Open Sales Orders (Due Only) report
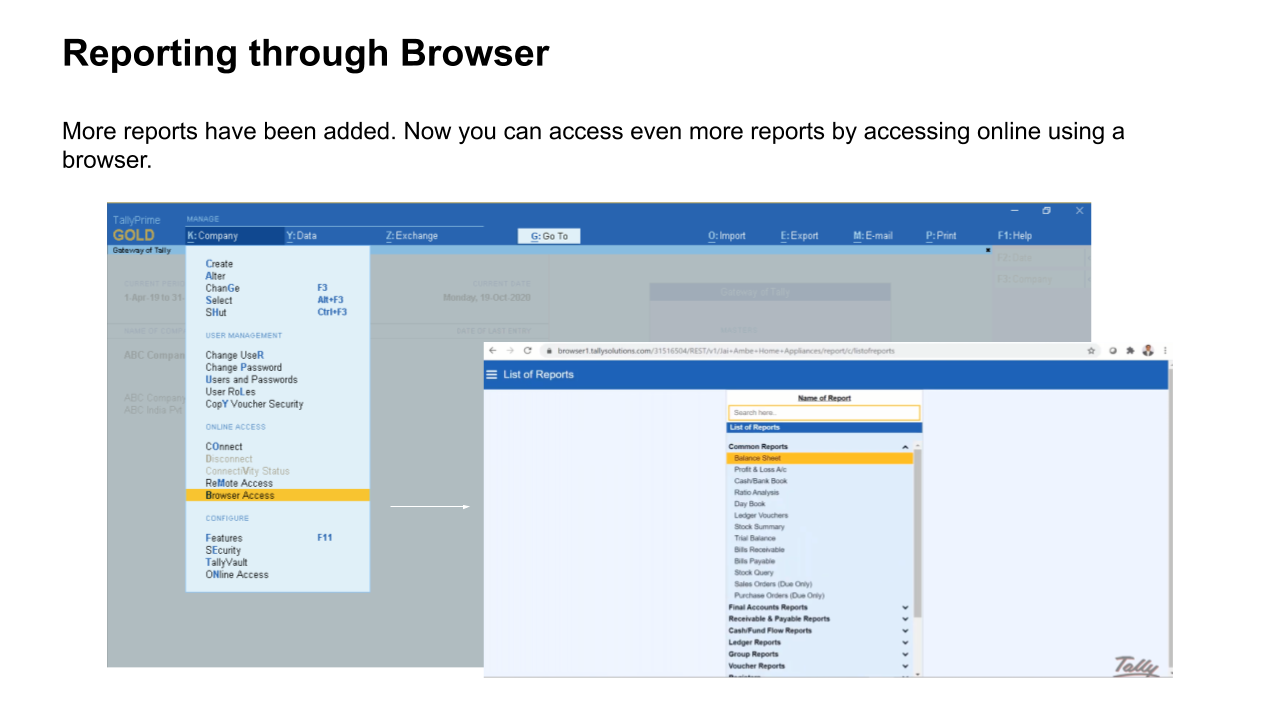The image size is (1280, 720). tap(773, 584)
